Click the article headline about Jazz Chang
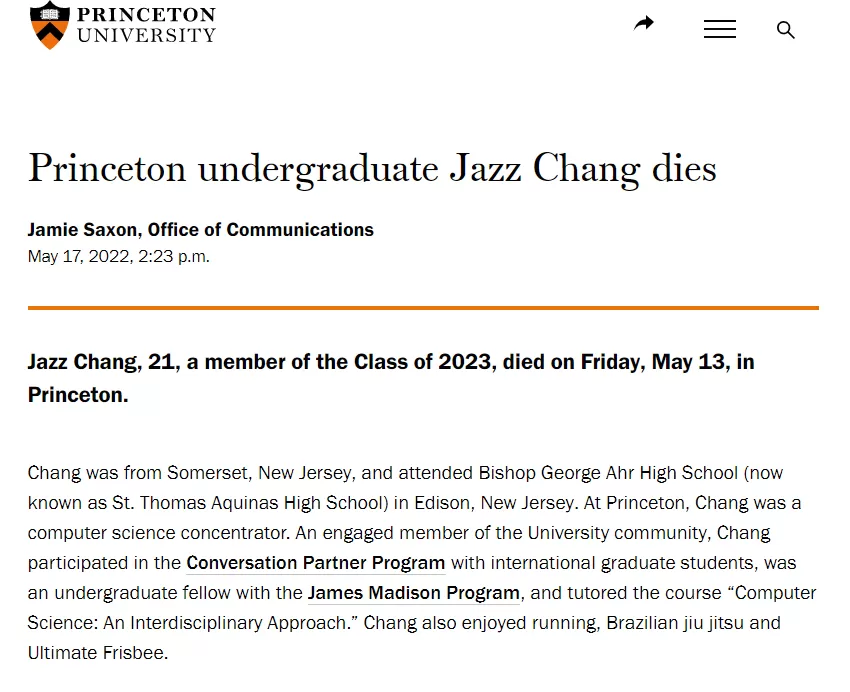This screenshot has height=692, width=850. [x=372, y=169]
